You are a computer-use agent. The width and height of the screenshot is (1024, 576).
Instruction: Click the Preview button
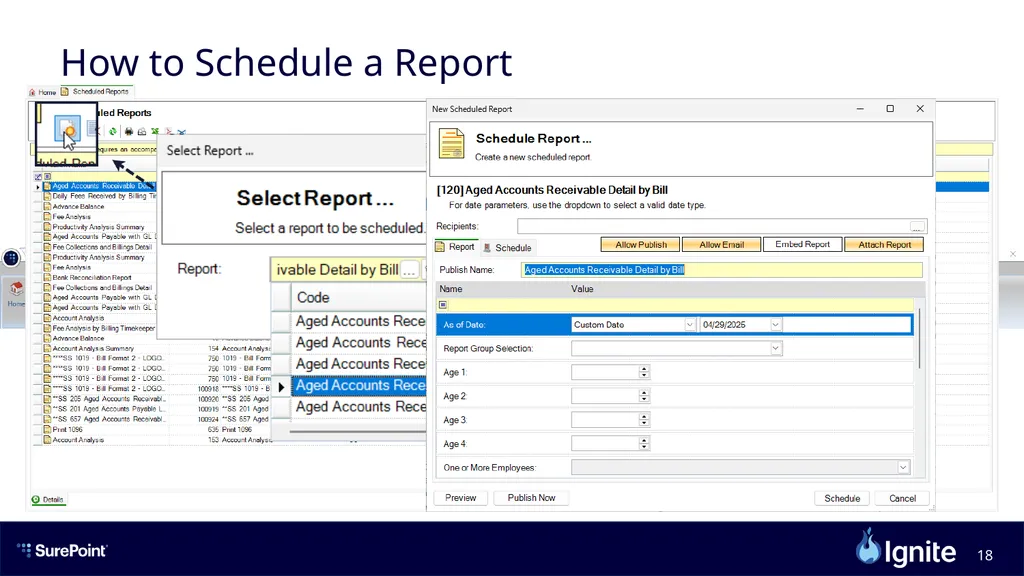coord(460,498)
